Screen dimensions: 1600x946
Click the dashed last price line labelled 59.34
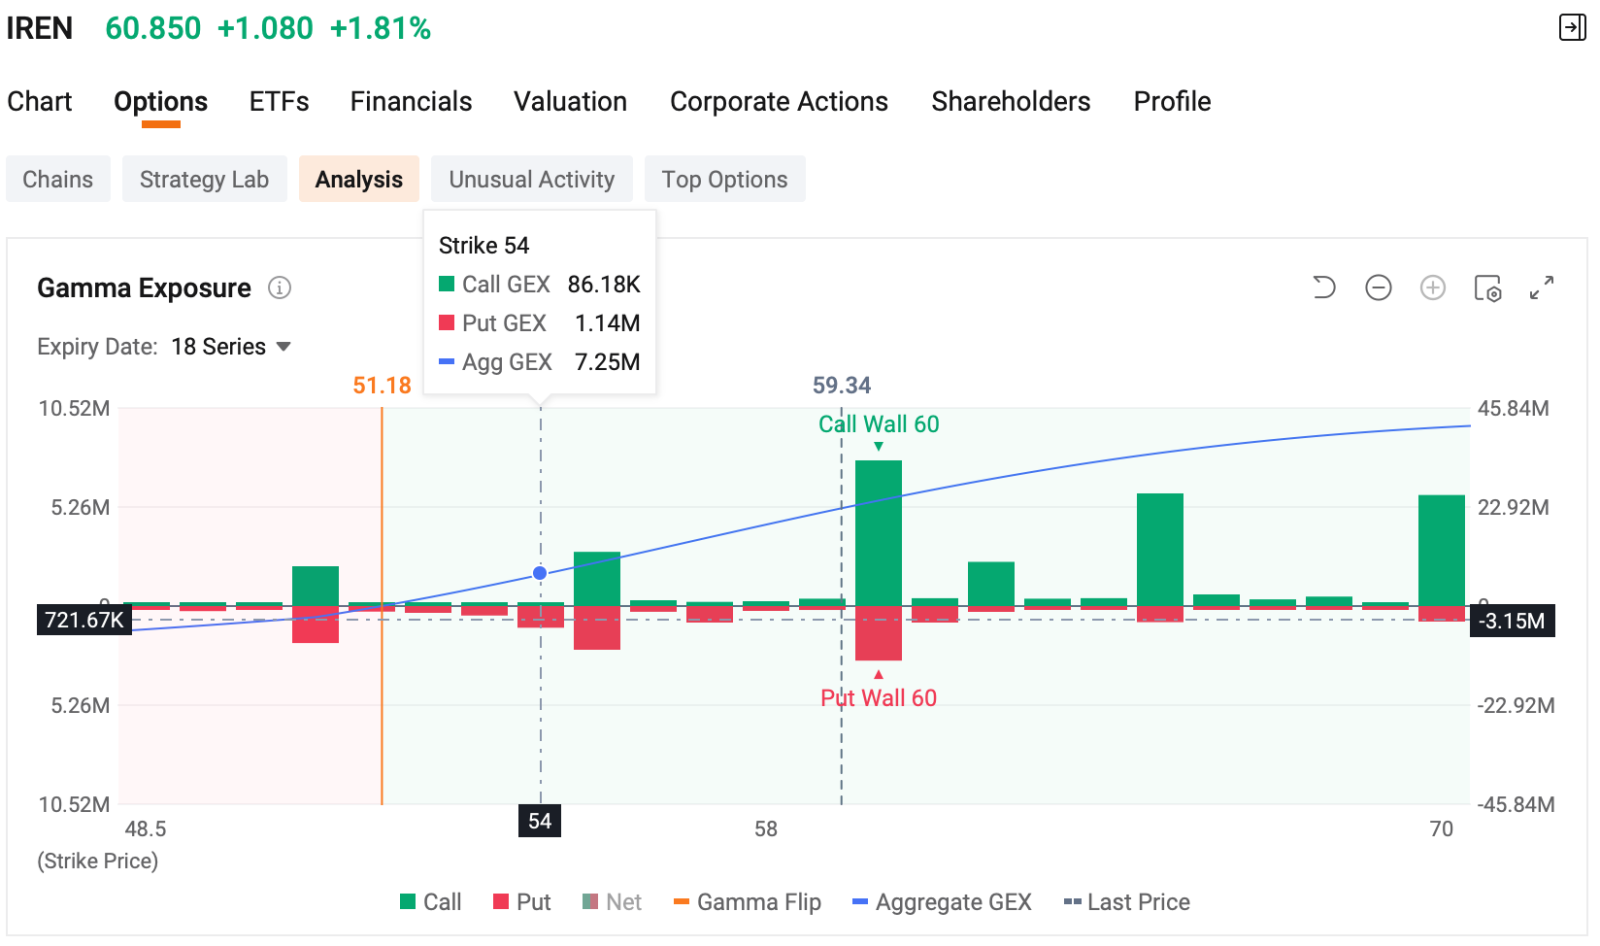coord(842,606)
